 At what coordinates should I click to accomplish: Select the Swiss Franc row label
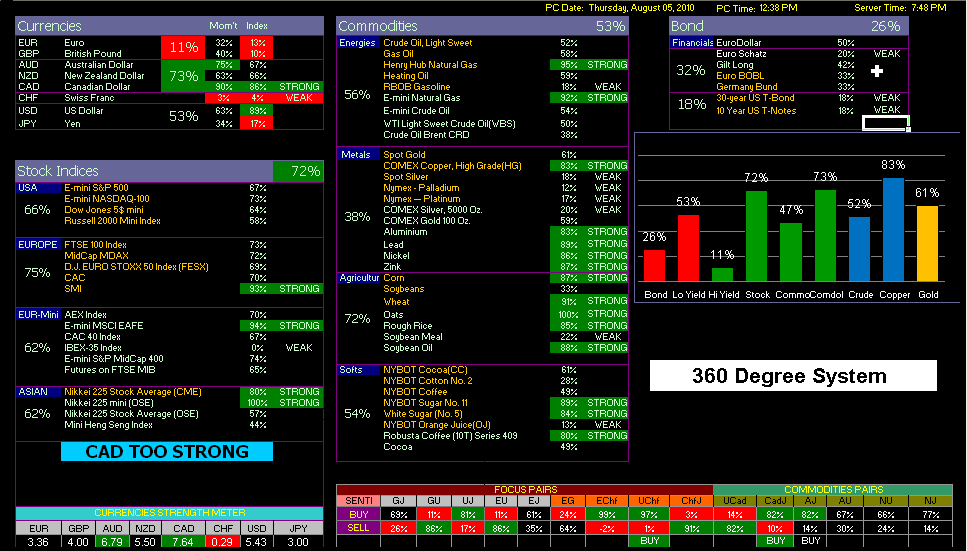click(x=89, y=97)
